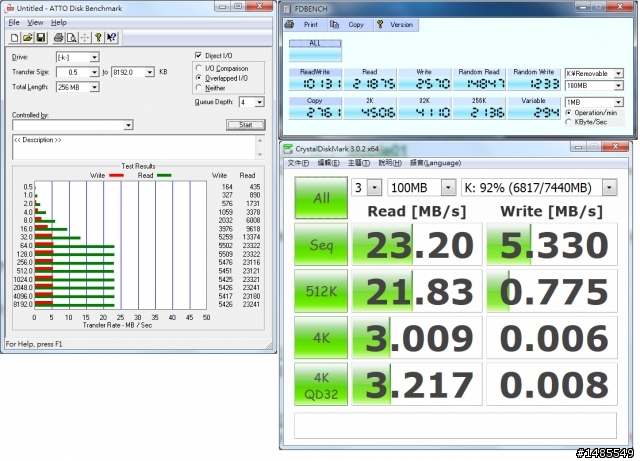640x461 pixels.
Task: Click the 256K button in FDBENCH
Action: point(479,108)
